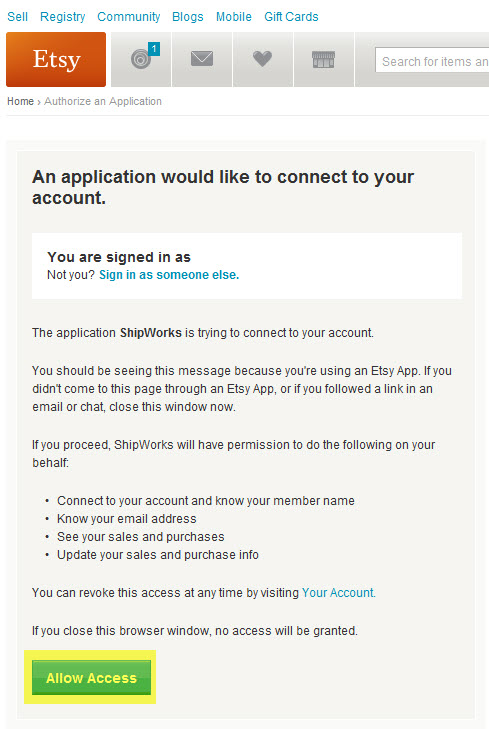This screenshot has height=729, width=489.
Task: Click the blue notification badge showing 1
Action: tap(154, 49)
